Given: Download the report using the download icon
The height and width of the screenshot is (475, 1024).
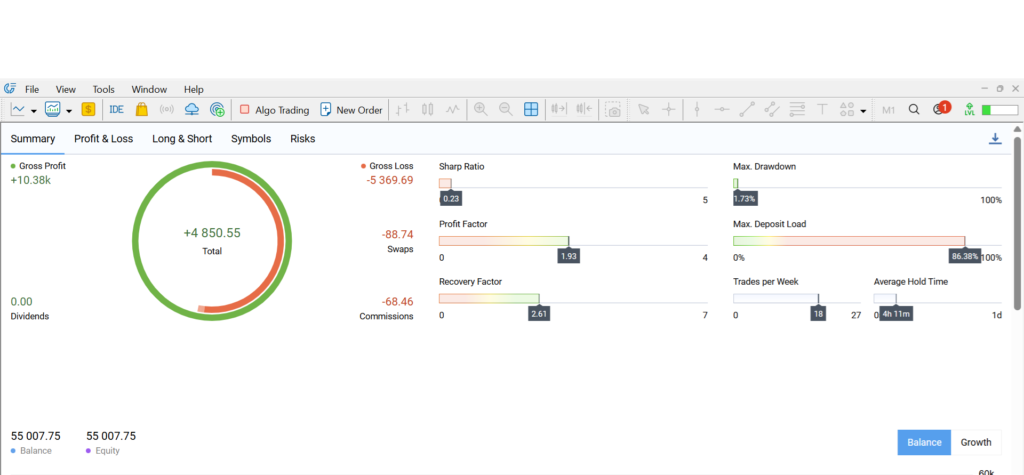Looking at the screenshot, I should pos(995,139).
